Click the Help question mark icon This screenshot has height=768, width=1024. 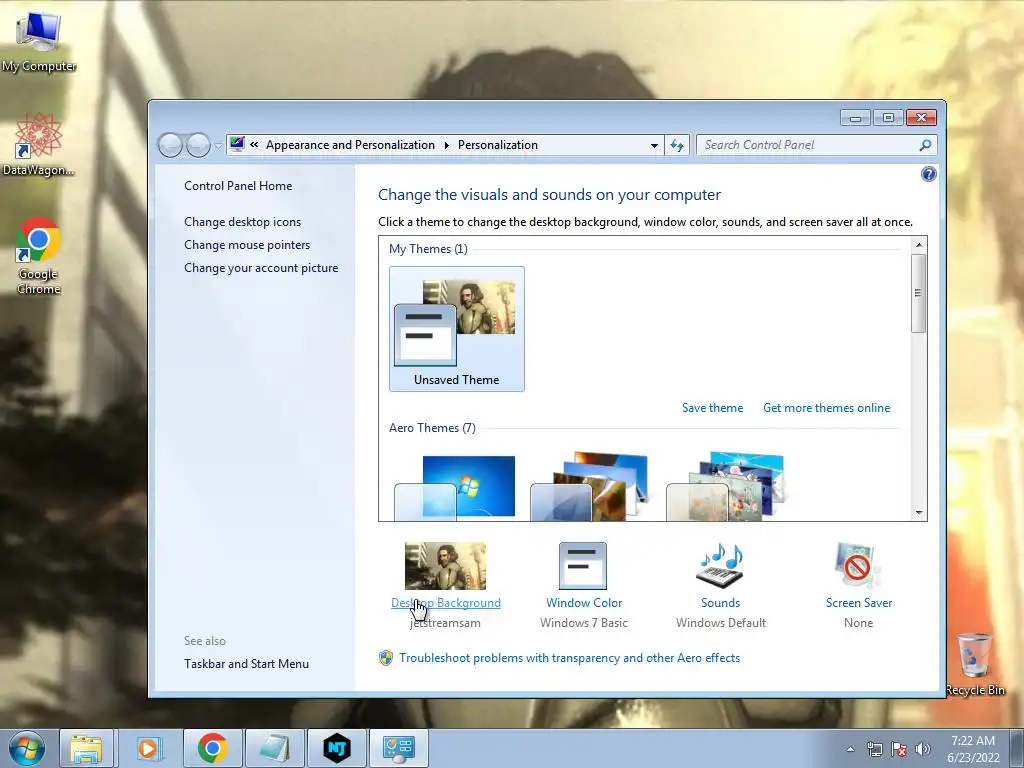click(x=929, y=174)
